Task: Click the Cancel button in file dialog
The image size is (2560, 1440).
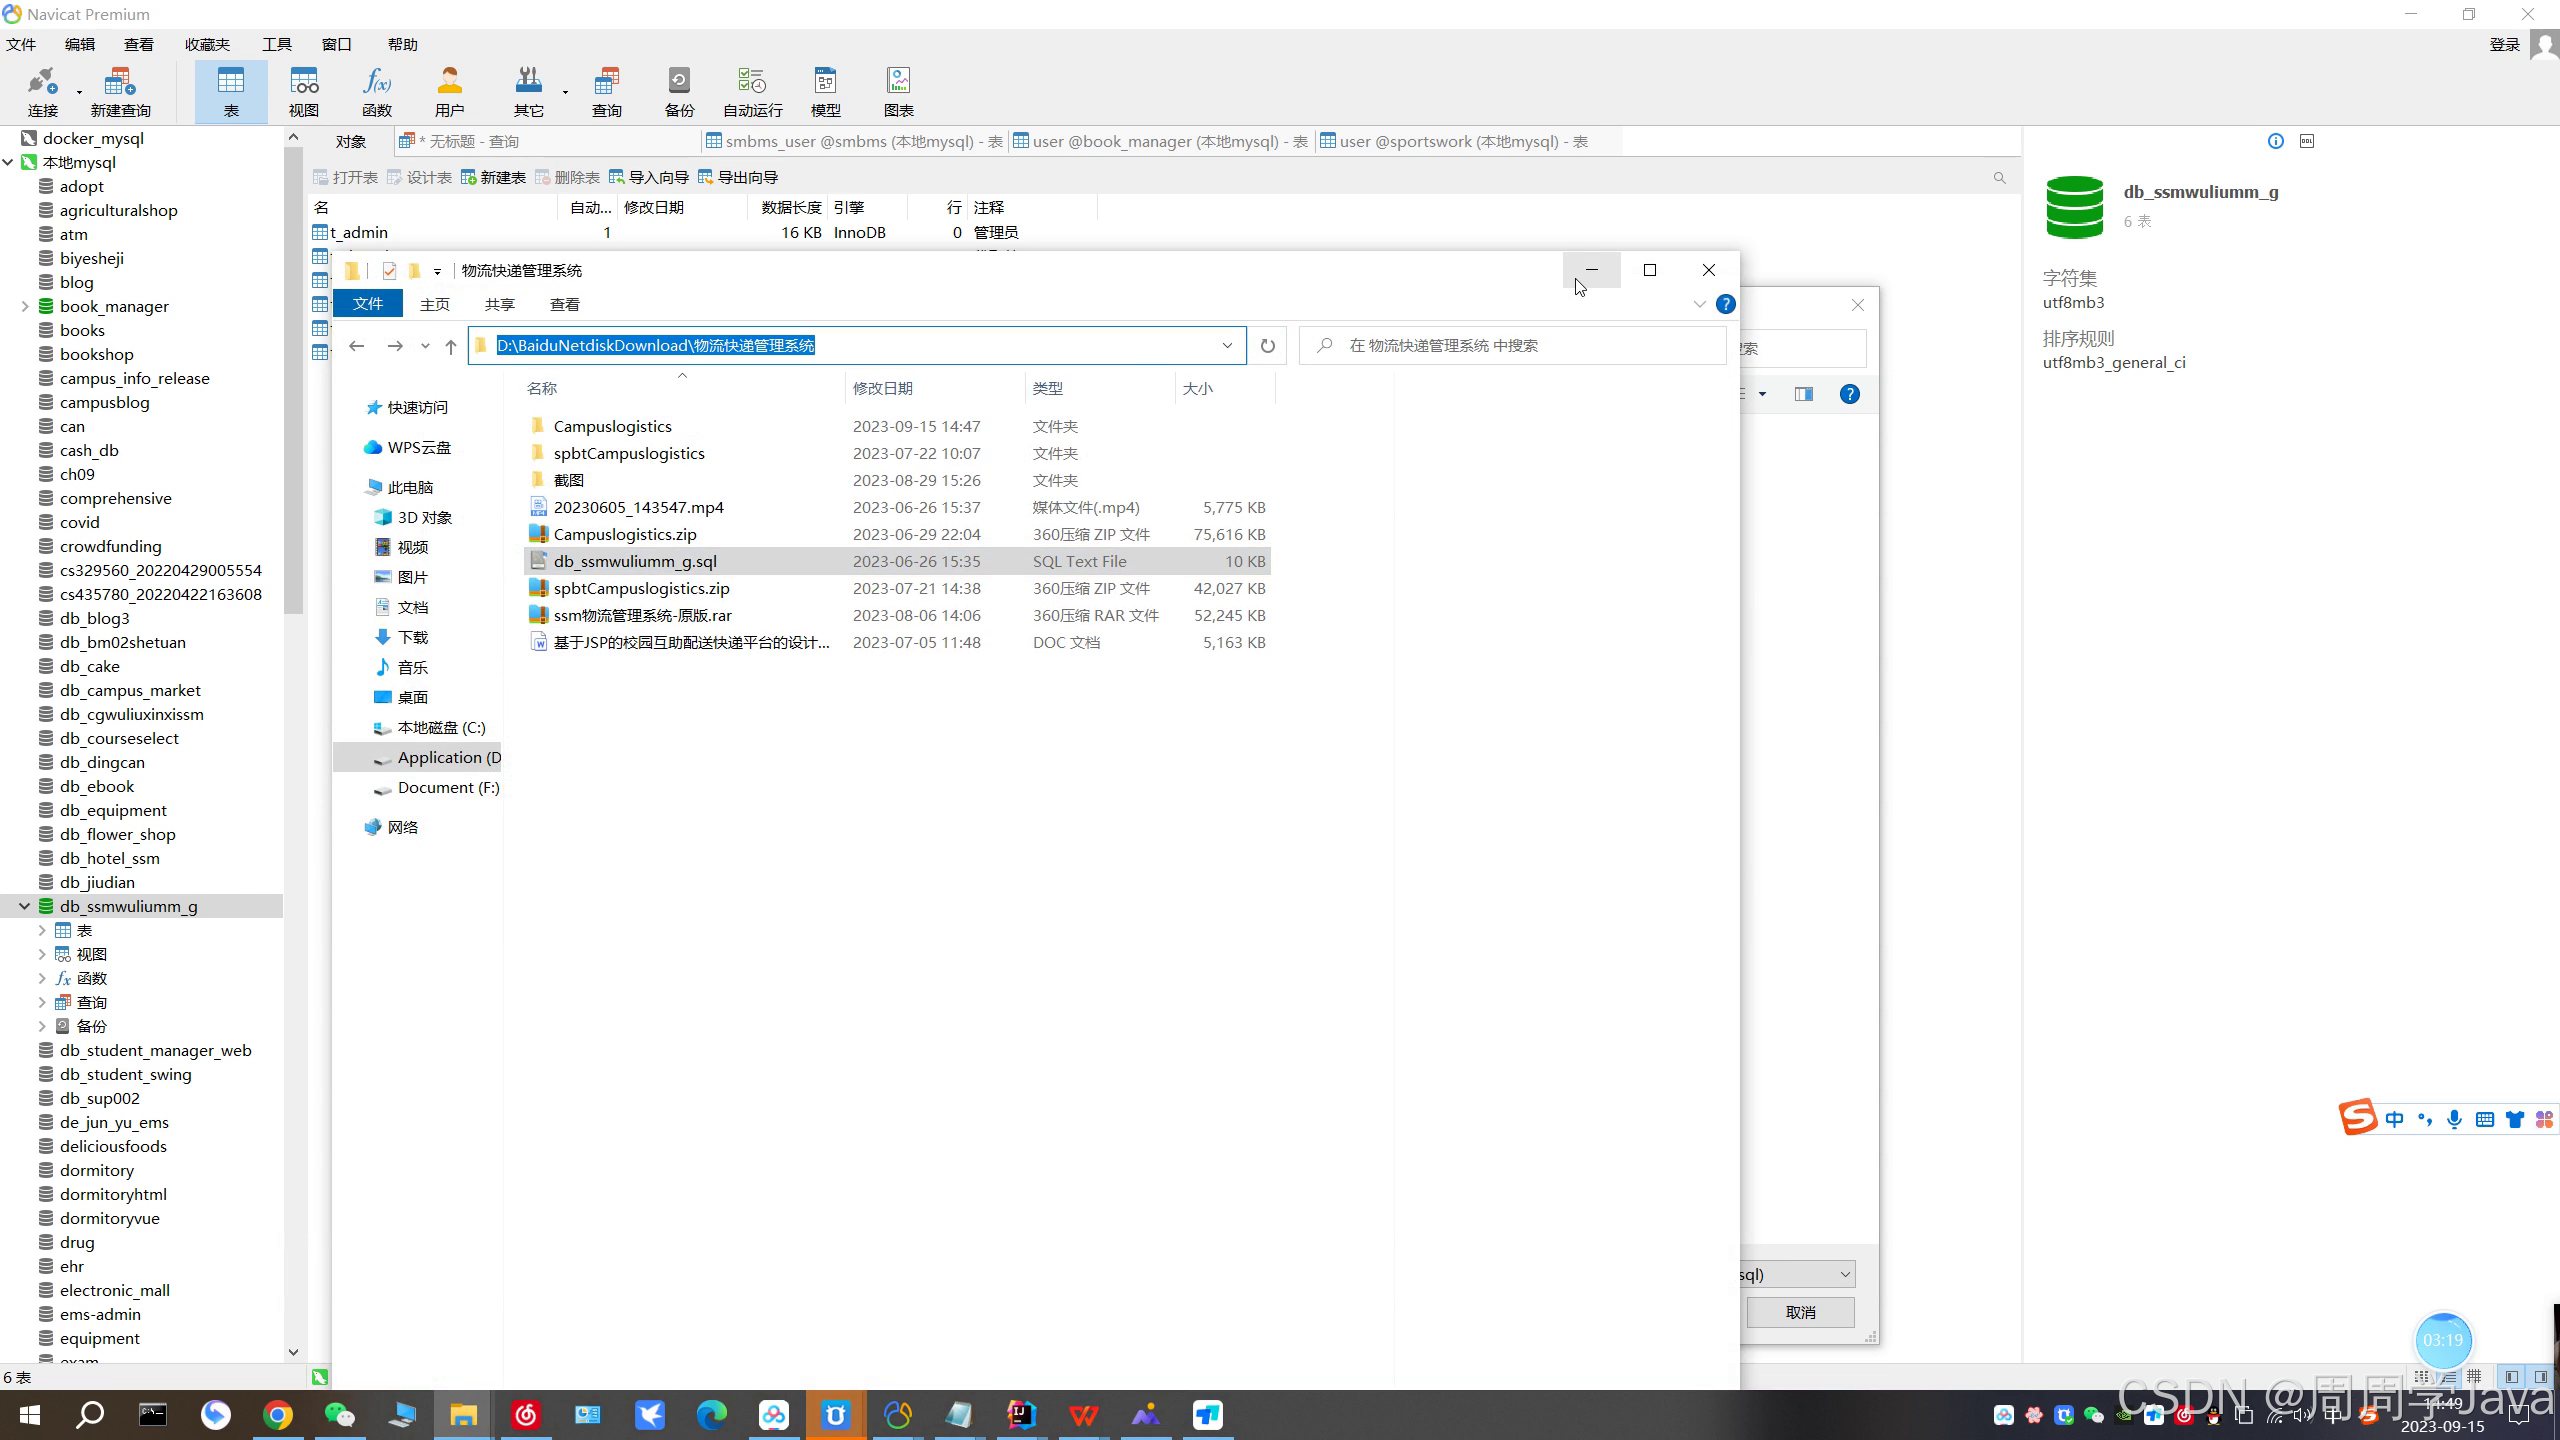Action: [1800, 1312]
